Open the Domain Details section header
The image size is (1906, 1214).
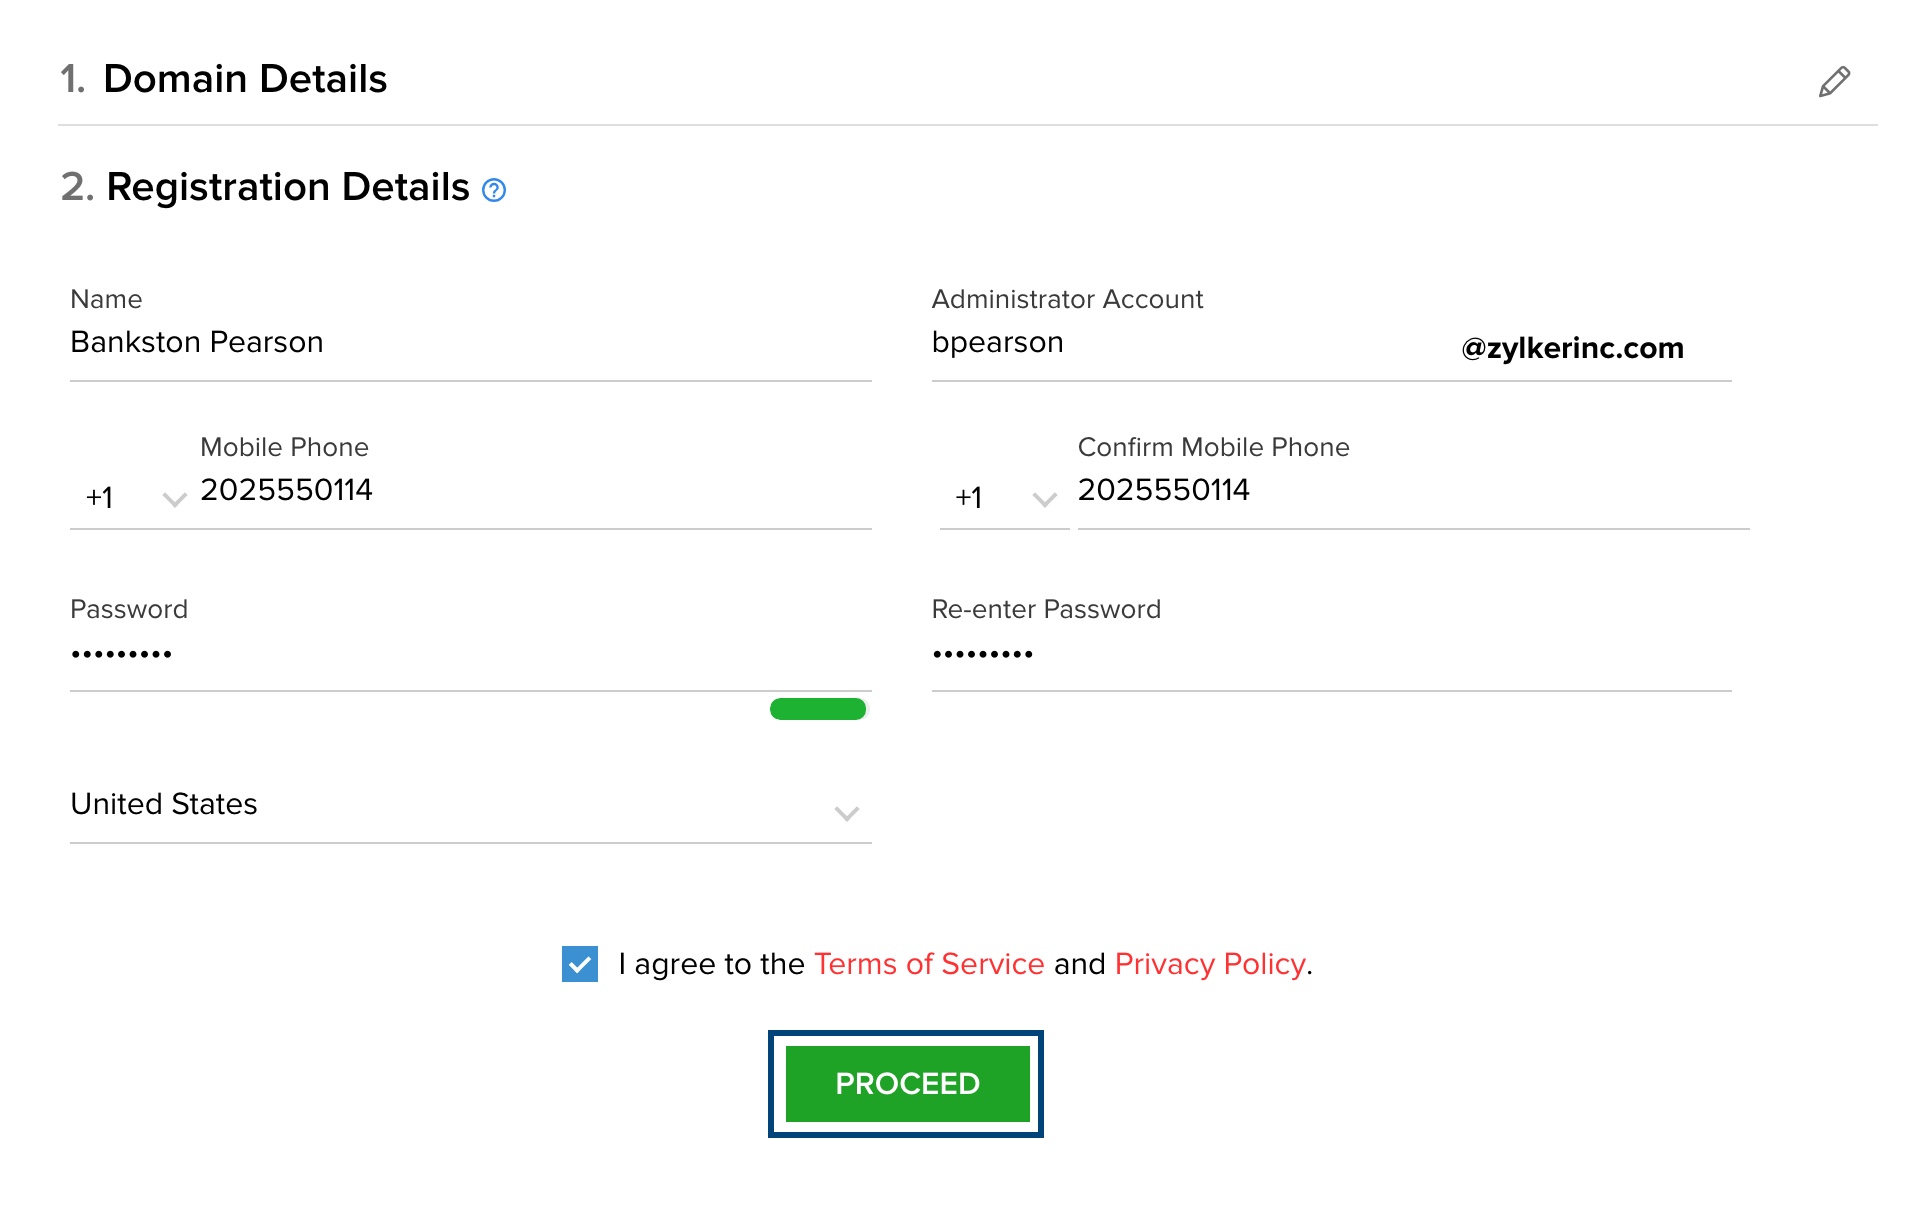245,79
